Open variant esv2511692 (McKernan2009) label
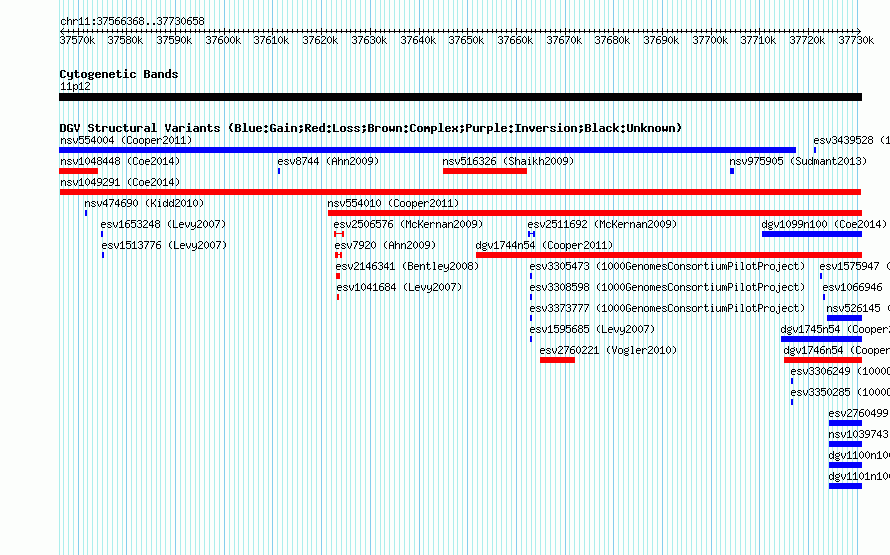Screen dimensions: 890x555 [x=602, y=224]
